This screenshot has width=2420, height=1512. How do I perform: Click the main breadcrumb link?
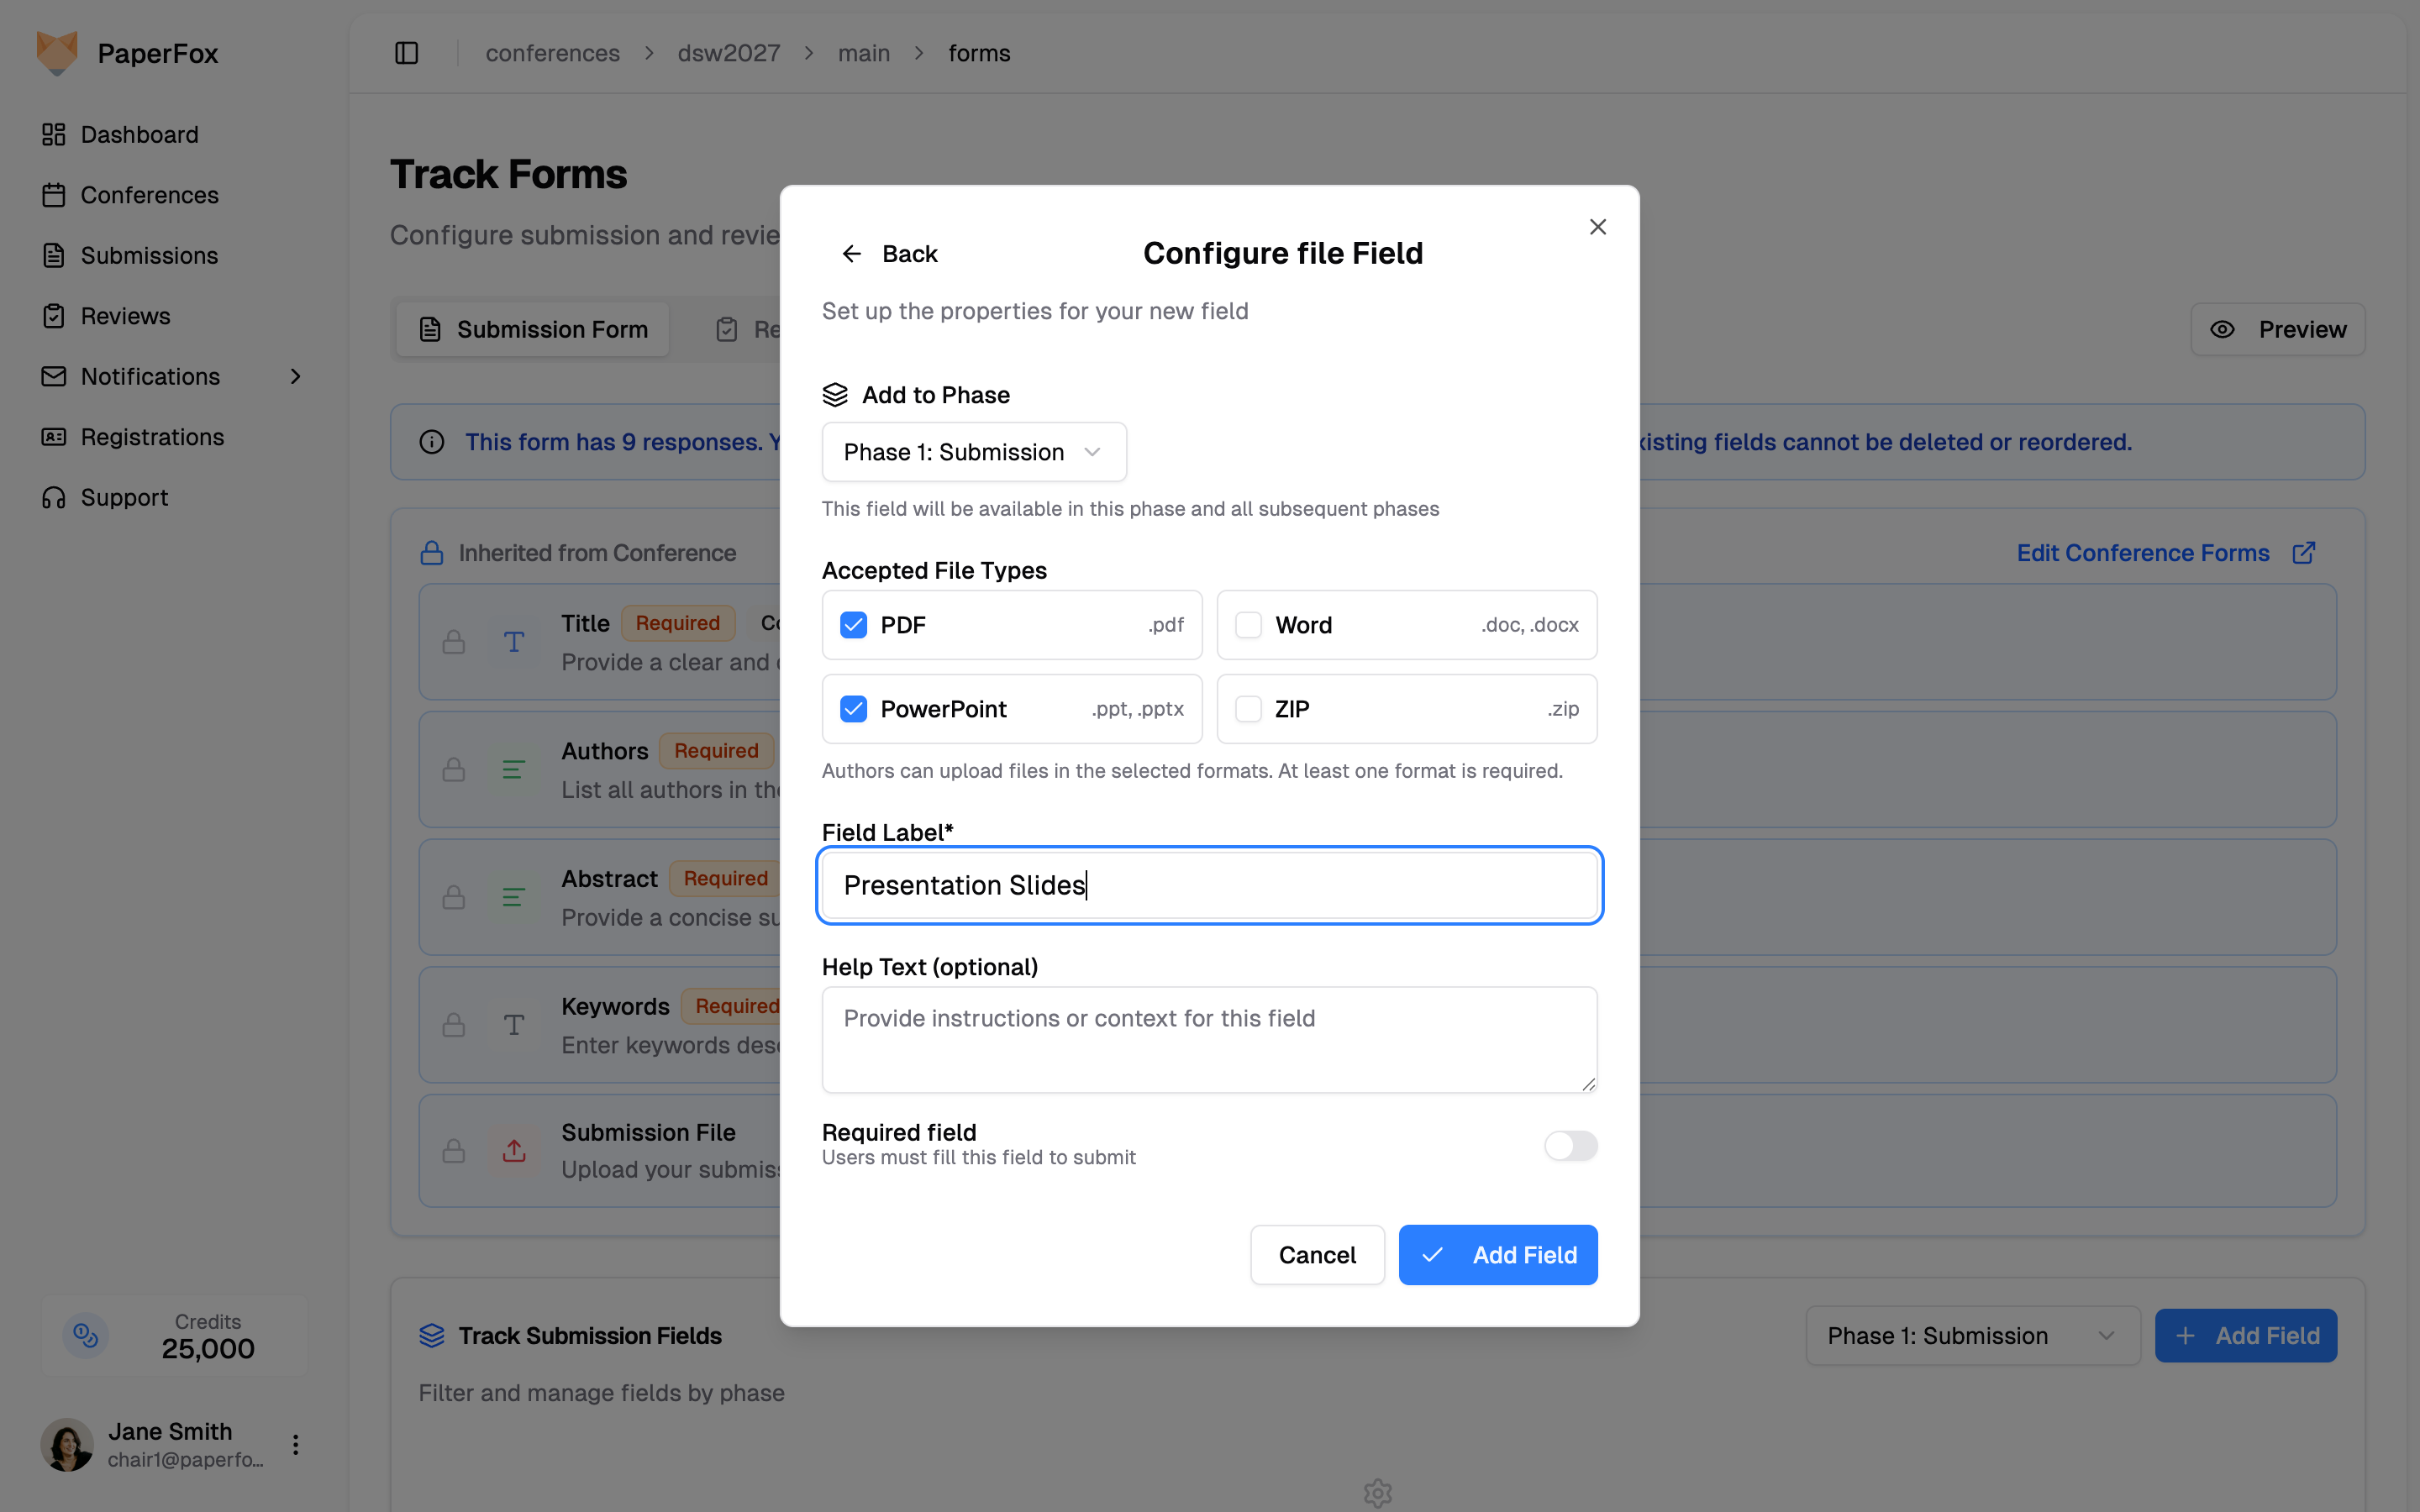coord(864,53)
